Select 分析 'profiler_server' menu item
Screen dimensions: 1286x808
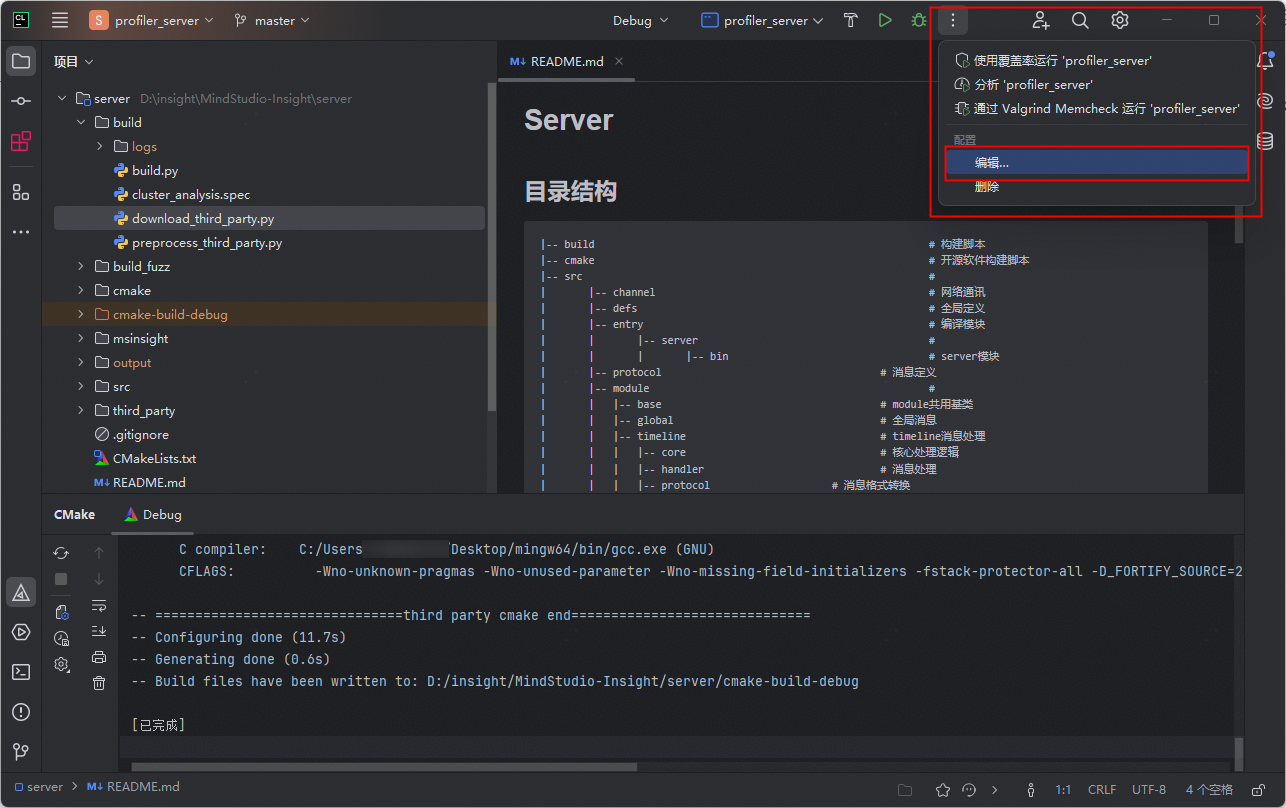pos(1096,84)
